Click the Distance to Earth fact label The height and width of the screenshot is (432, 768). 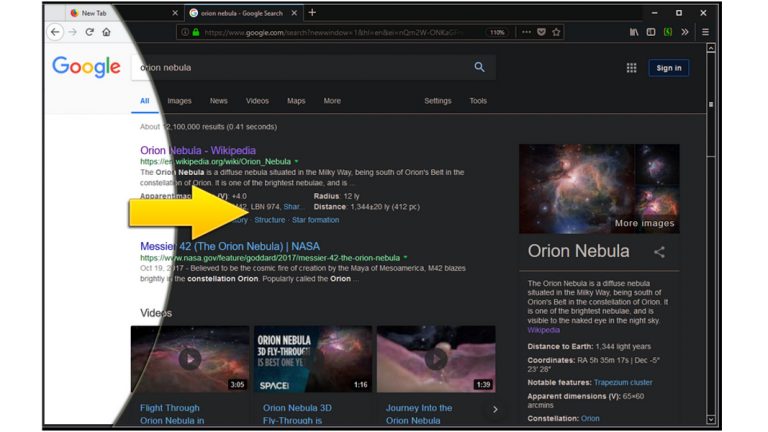point(560,347)
